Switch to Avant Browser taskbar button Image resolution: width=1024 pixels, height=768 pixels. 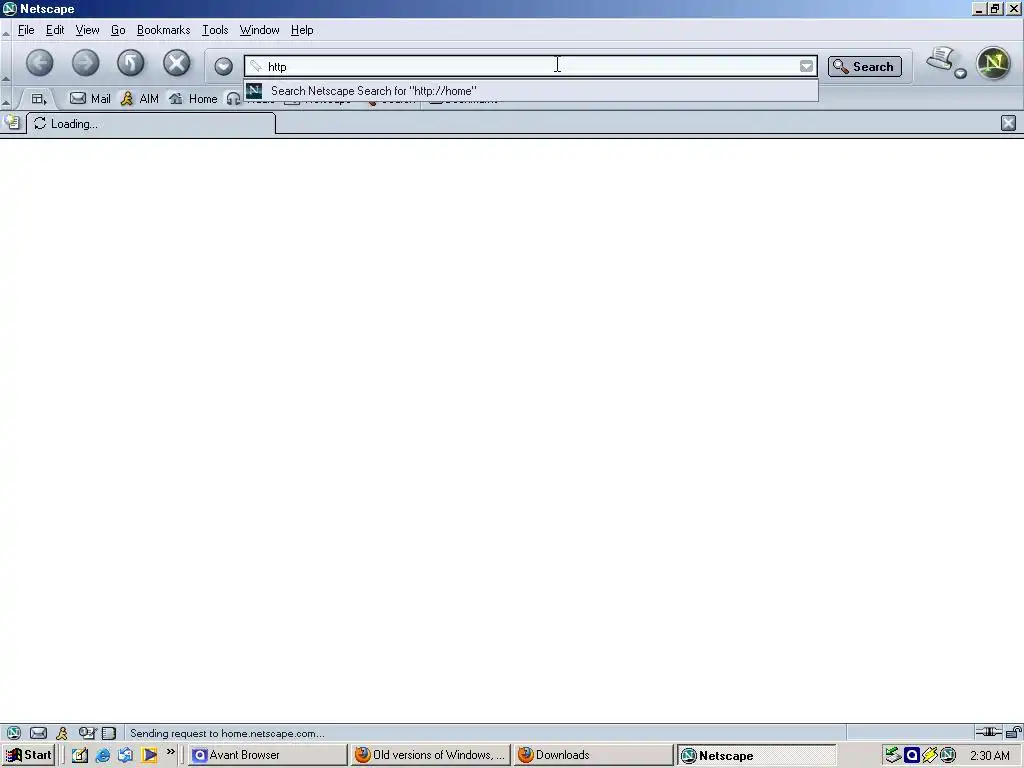click(x=268, y=755)
